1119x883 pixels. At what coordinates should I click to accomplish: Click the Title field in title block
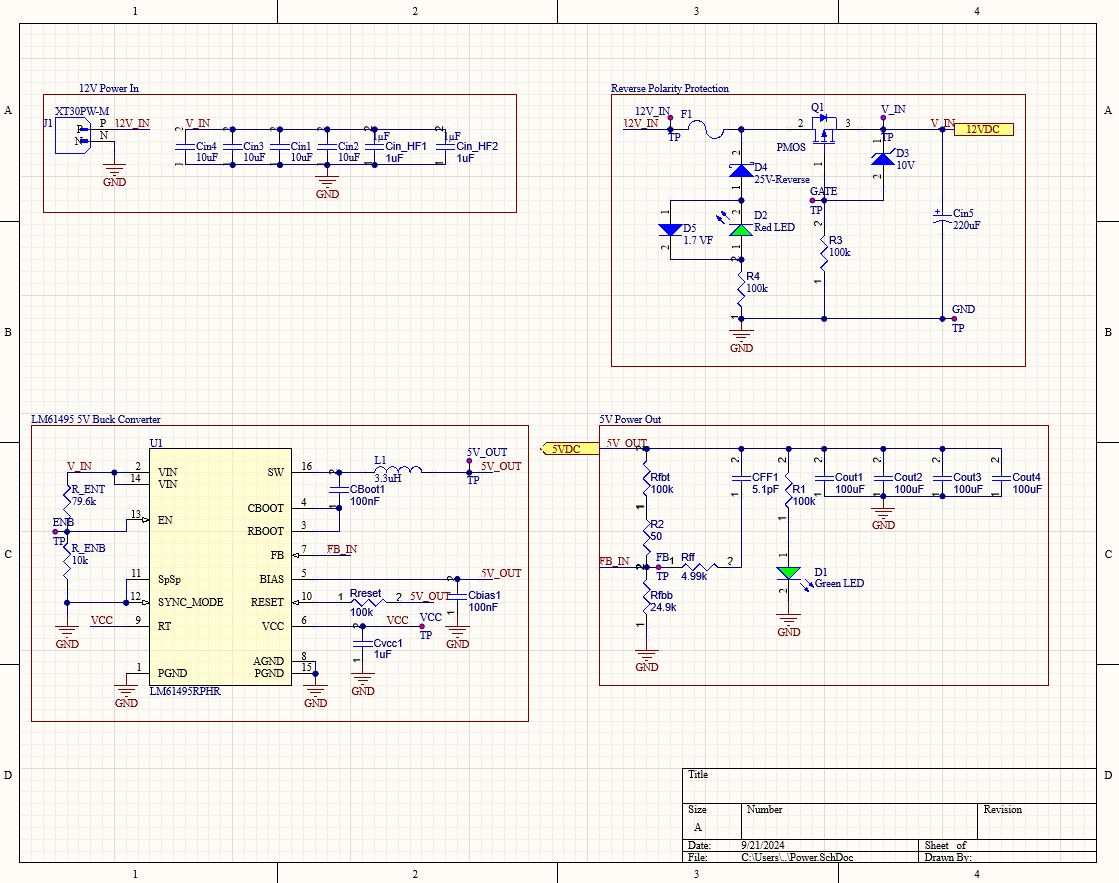coord(889,786)
